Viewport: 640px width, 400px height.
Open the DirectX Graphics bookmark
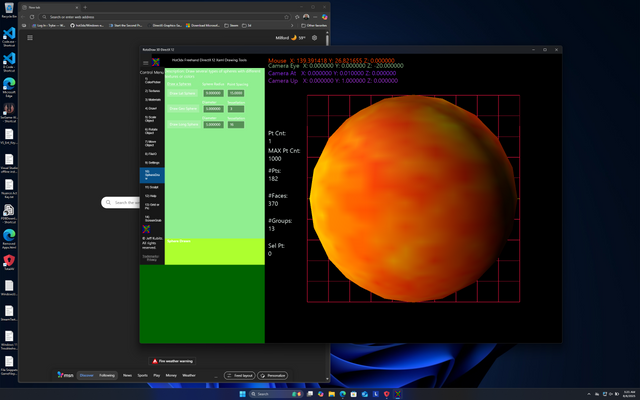click(x=165, y=25)
